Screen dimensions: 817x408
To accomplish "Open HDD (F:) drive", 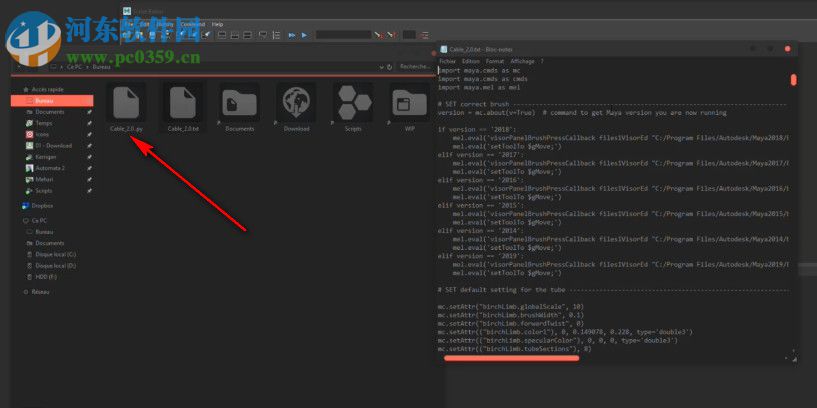I will [46, 277].
